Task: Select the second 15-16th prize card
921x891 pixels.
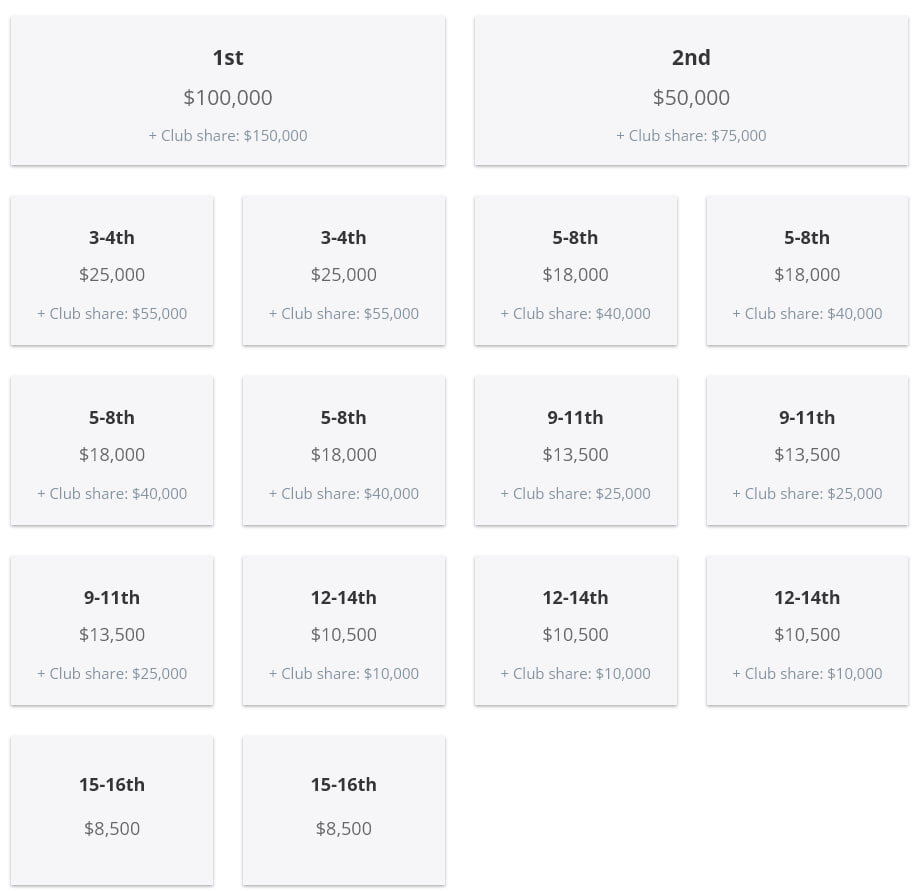Action: (x=344, y=811)
